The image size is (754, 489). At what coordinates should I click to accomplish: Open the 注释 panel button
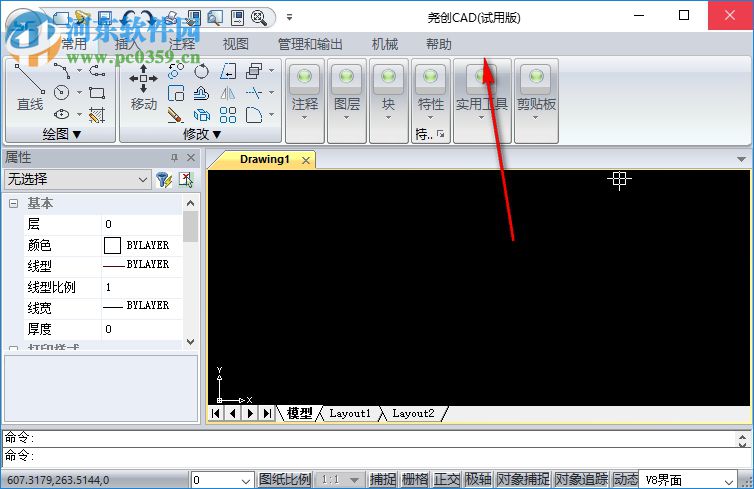pos(305,100)
